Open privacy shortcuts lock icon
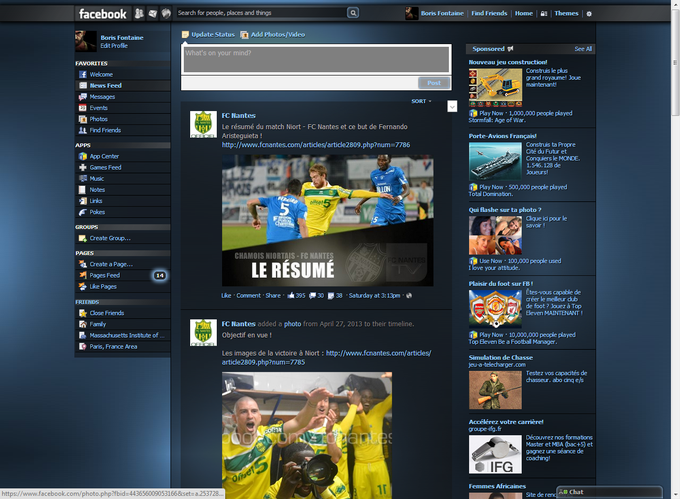680x499 pixels. tap(543, 13)
